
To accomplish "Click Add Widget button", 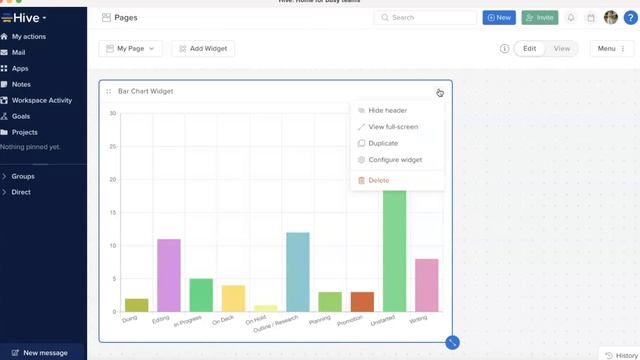I will [x=203, y=49].
